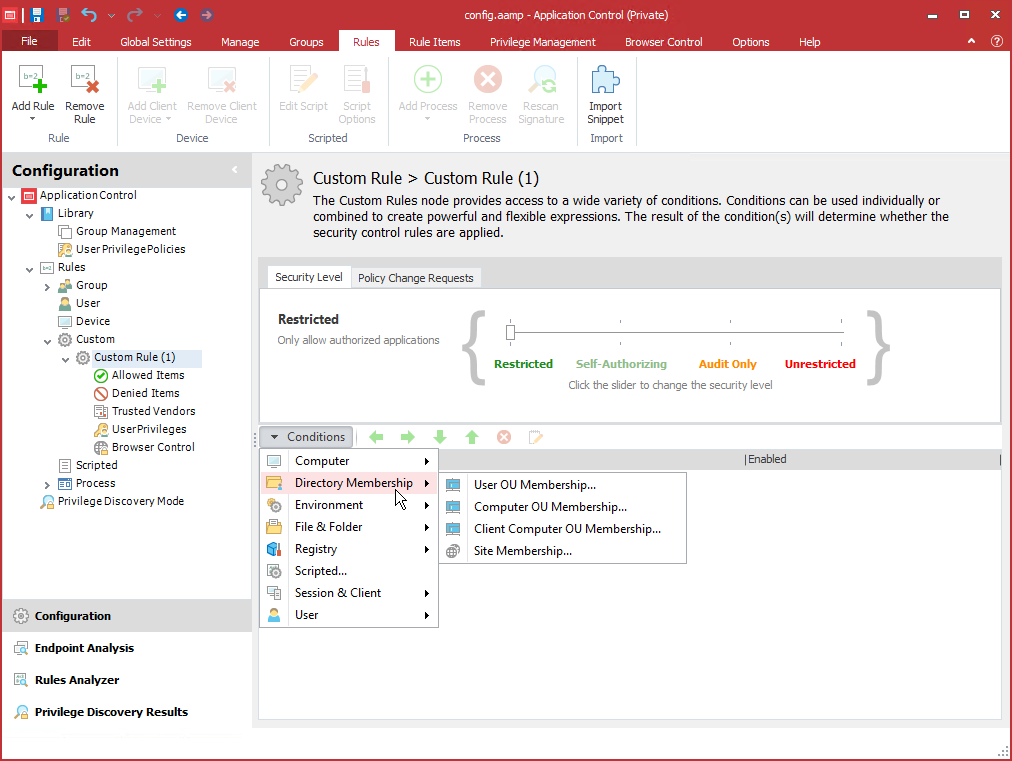The image size is (1012, 761).
Task: Open Privilege Discovery Results view
Action: (126, 712)
